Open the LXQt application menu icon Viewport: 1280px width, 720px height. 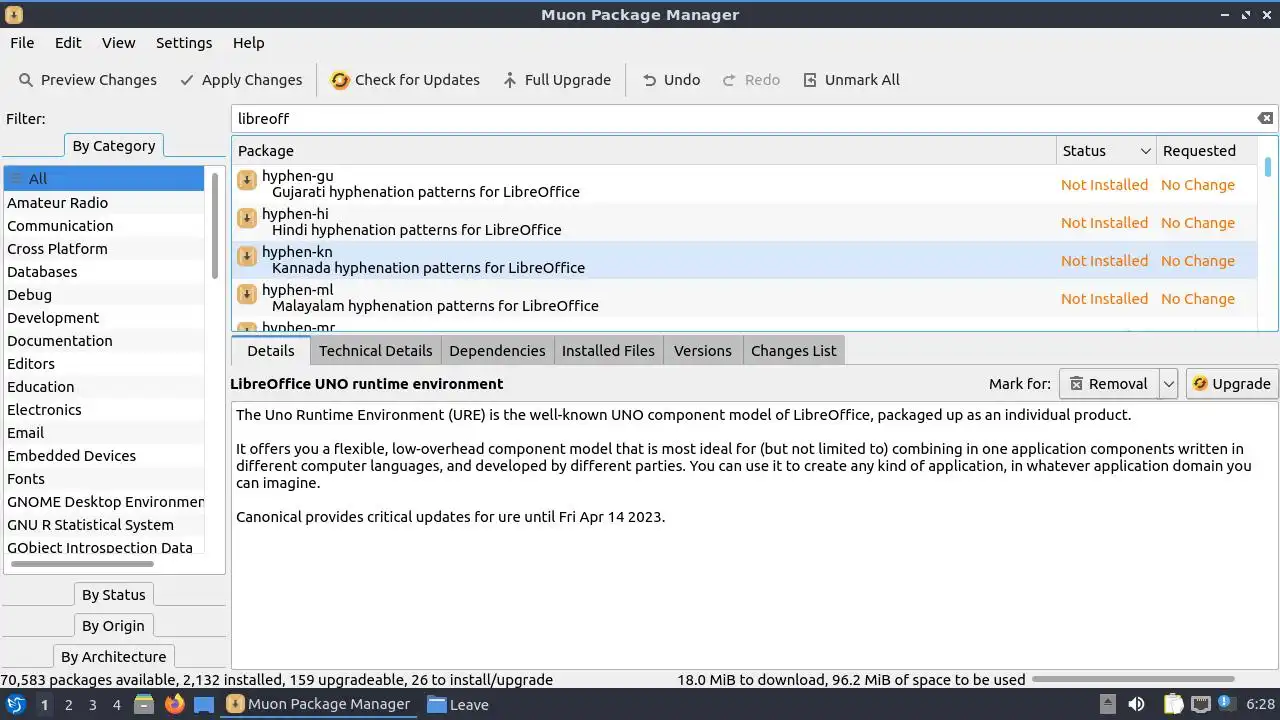[15, 704]
